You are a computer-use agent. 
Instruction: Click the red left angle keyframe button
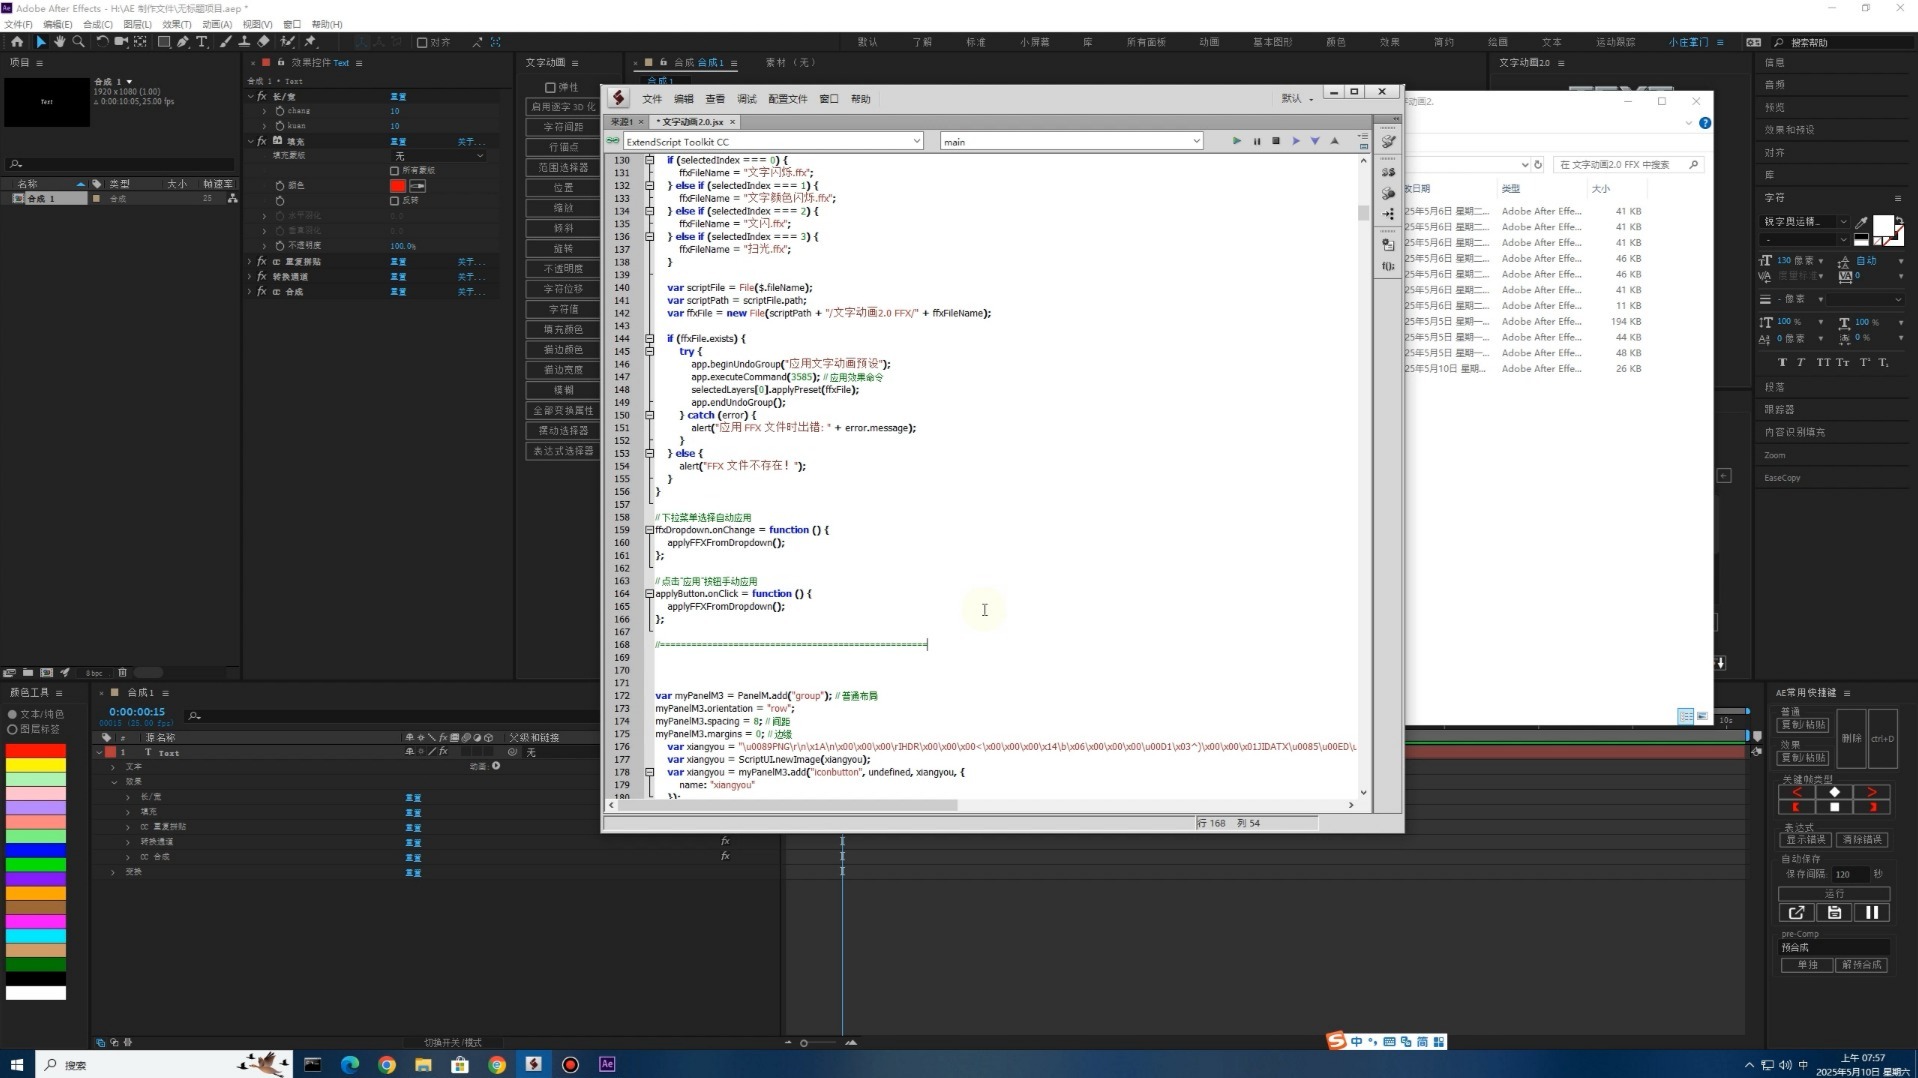[1796, 792]
